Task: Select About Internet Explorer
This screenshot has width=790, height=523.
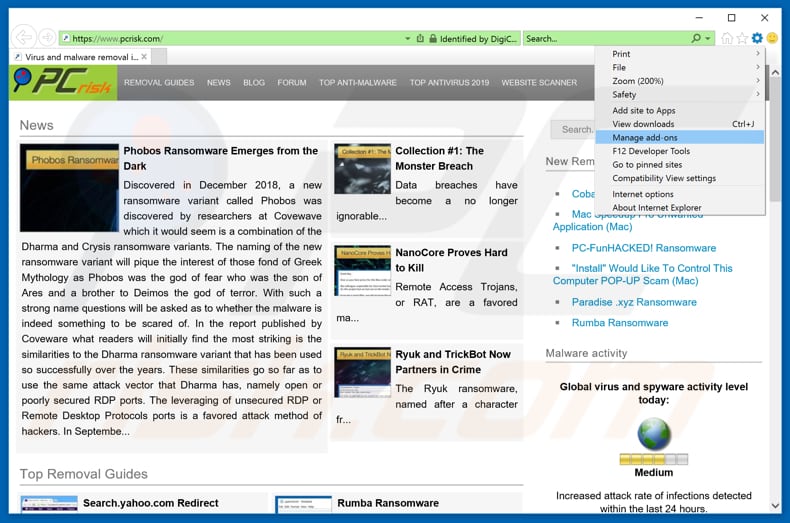Action: [680, 208]
